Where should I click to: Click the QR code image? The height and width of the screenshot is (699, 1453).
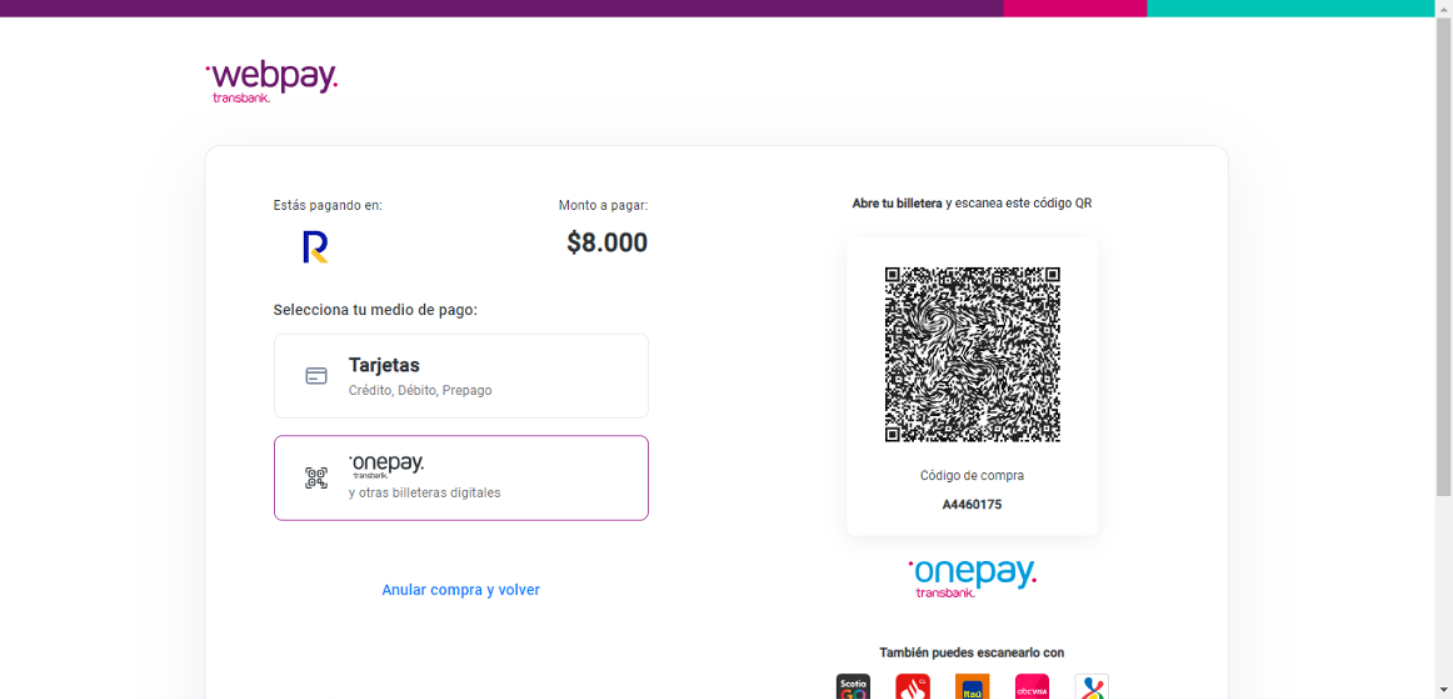click(972, 354)
